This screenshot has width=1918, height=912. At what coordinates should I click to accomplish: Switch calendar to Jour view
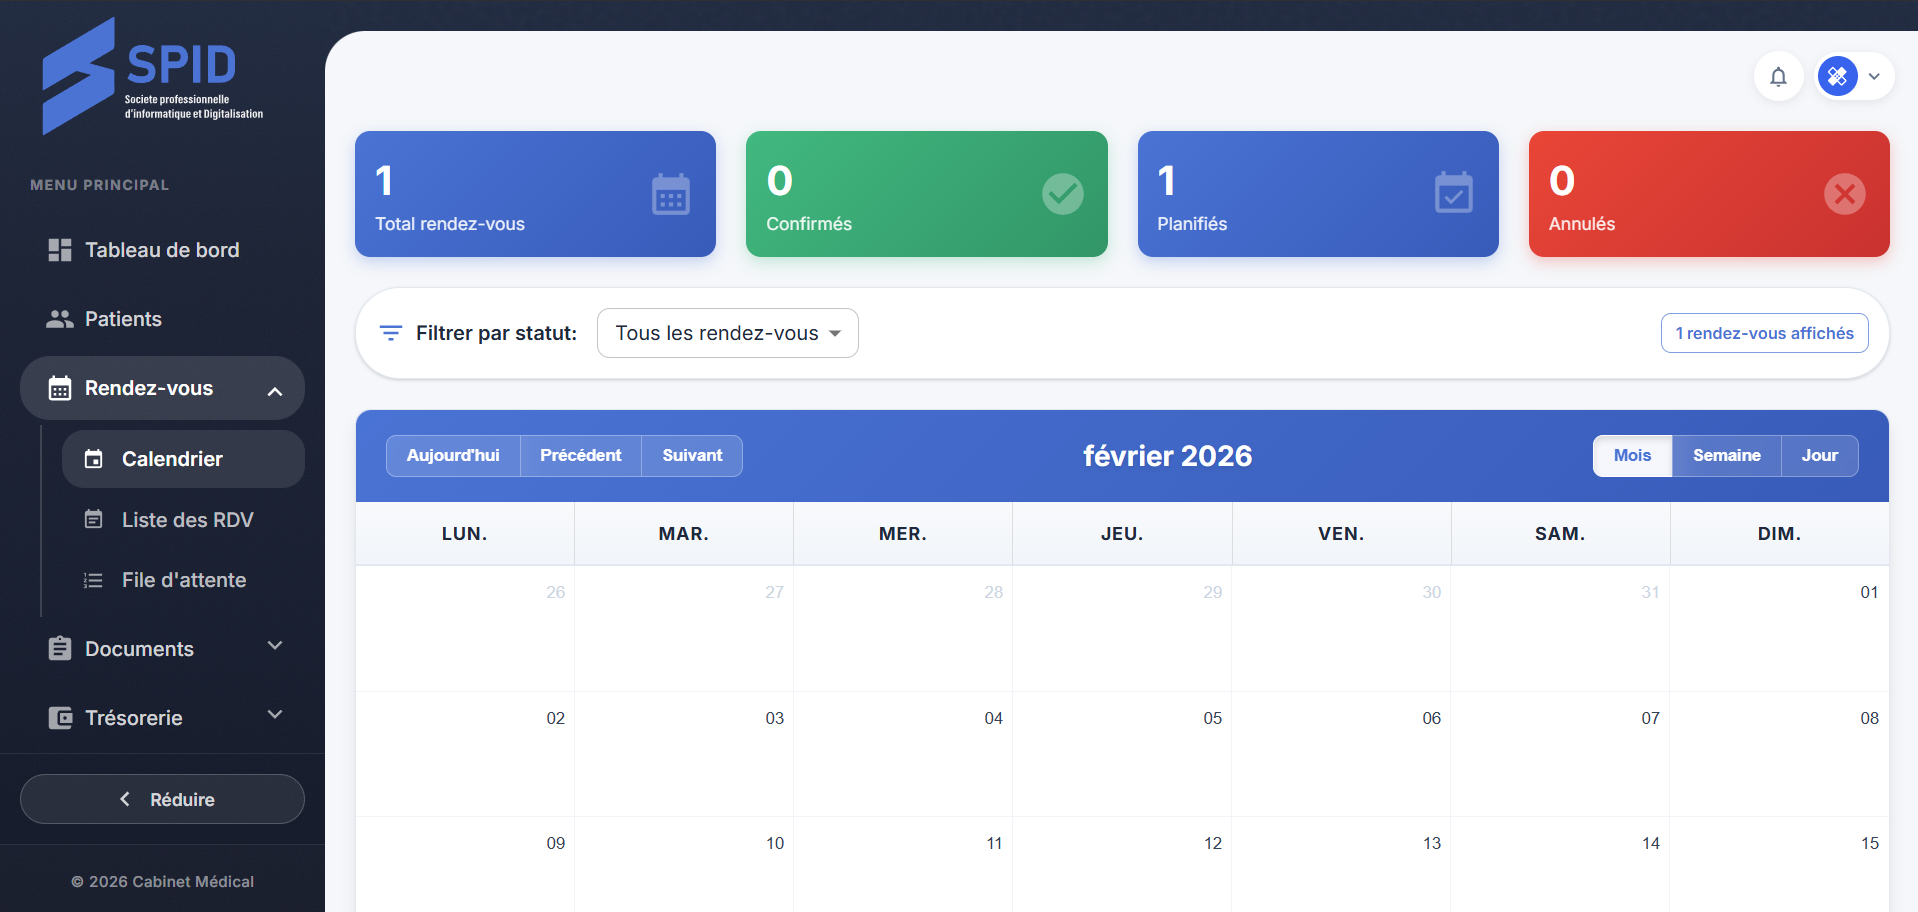pos(1819,456)
